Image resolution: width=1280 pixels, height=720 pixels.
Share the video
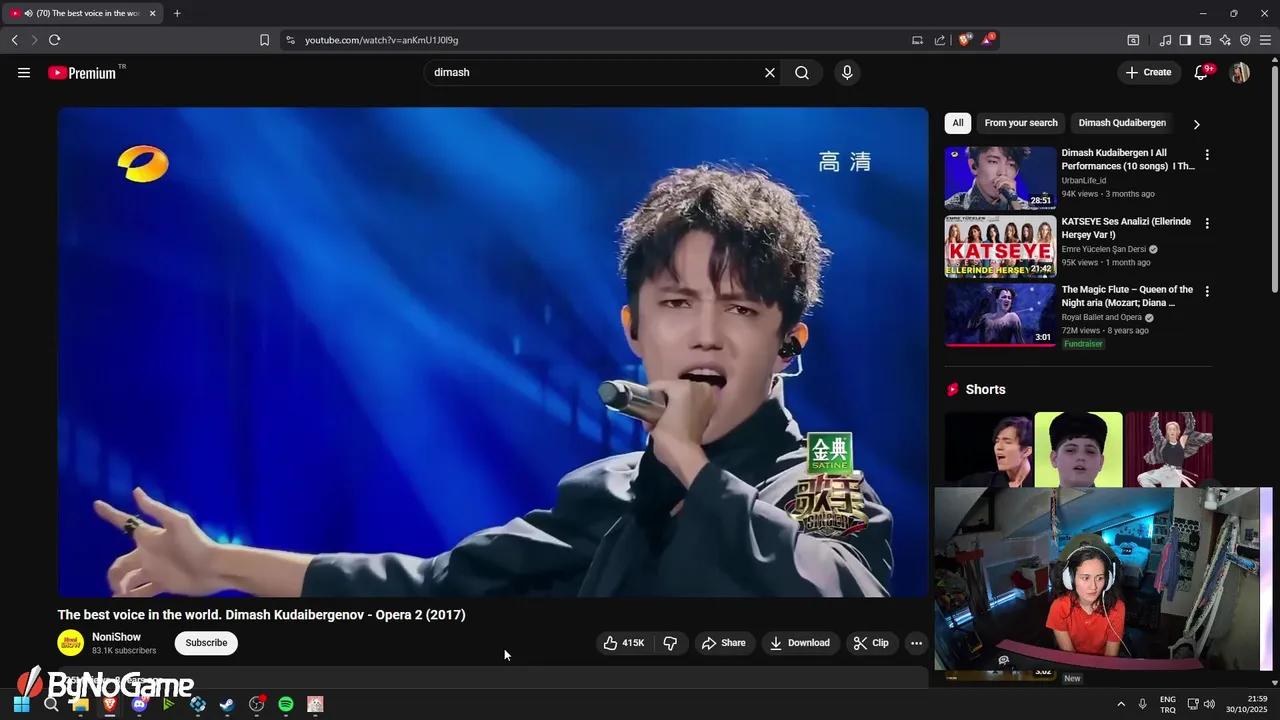coord(724,643)
